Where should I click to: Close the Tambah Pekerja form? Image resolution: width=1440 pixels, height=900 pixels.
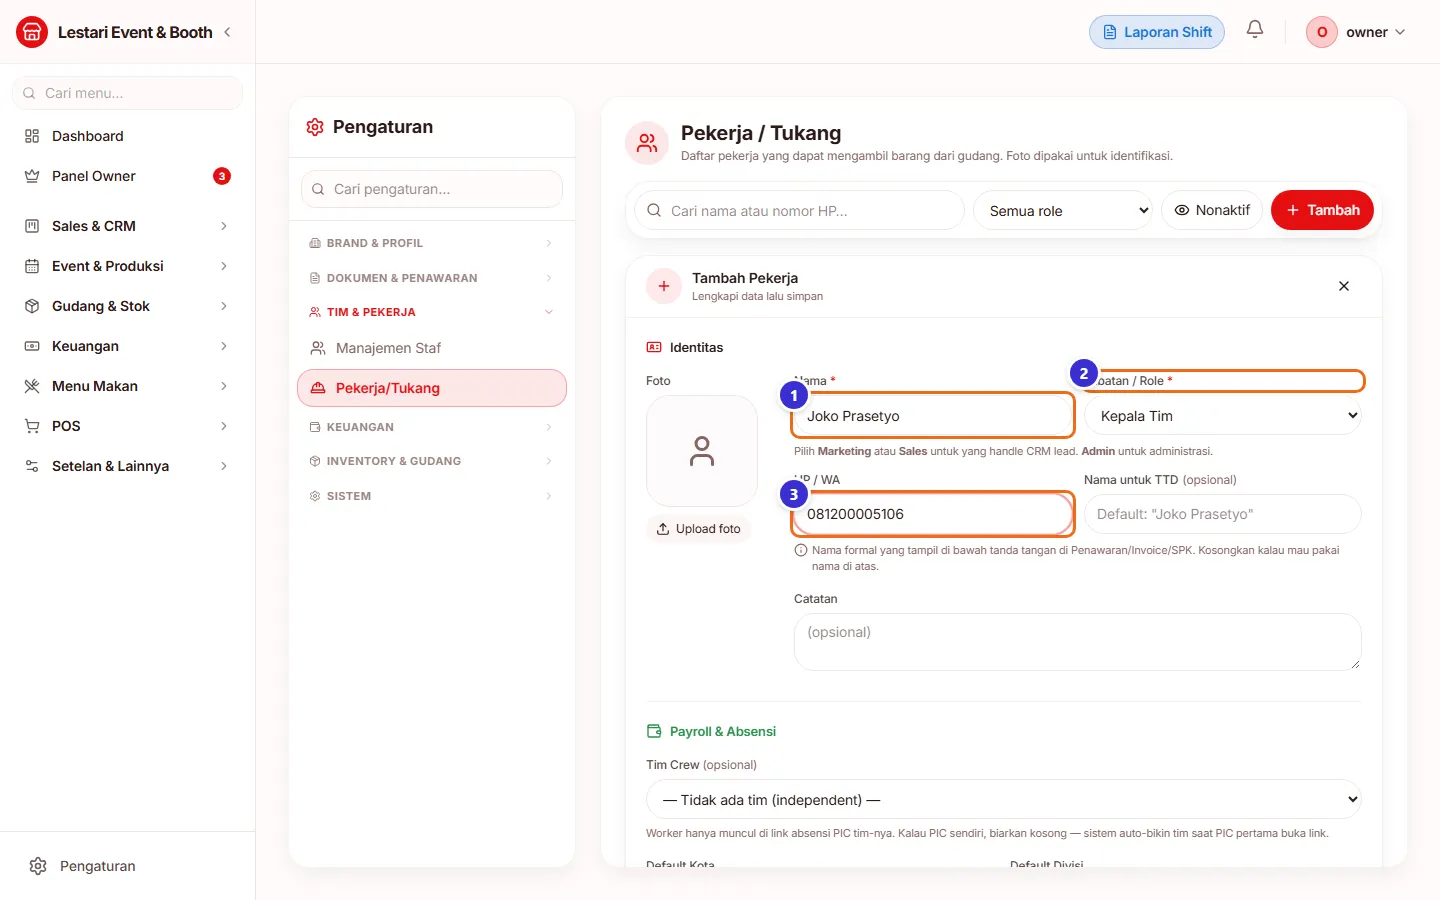(x=1344, y=286)
